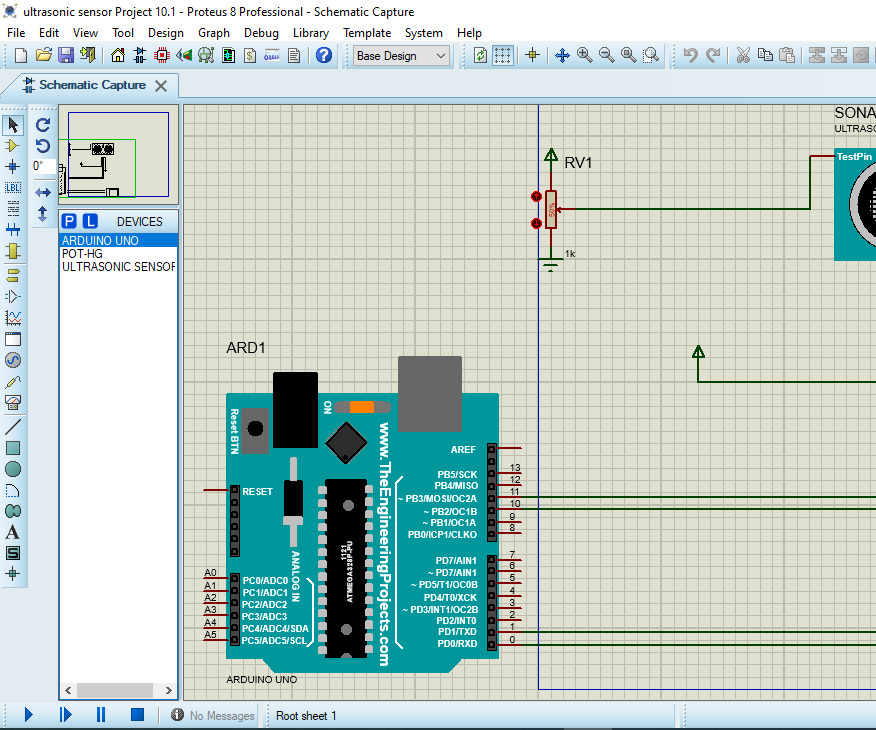This screenshot has width=876, height=730.
Task: Open Proteus Help
Action: [x=324, y=55]
